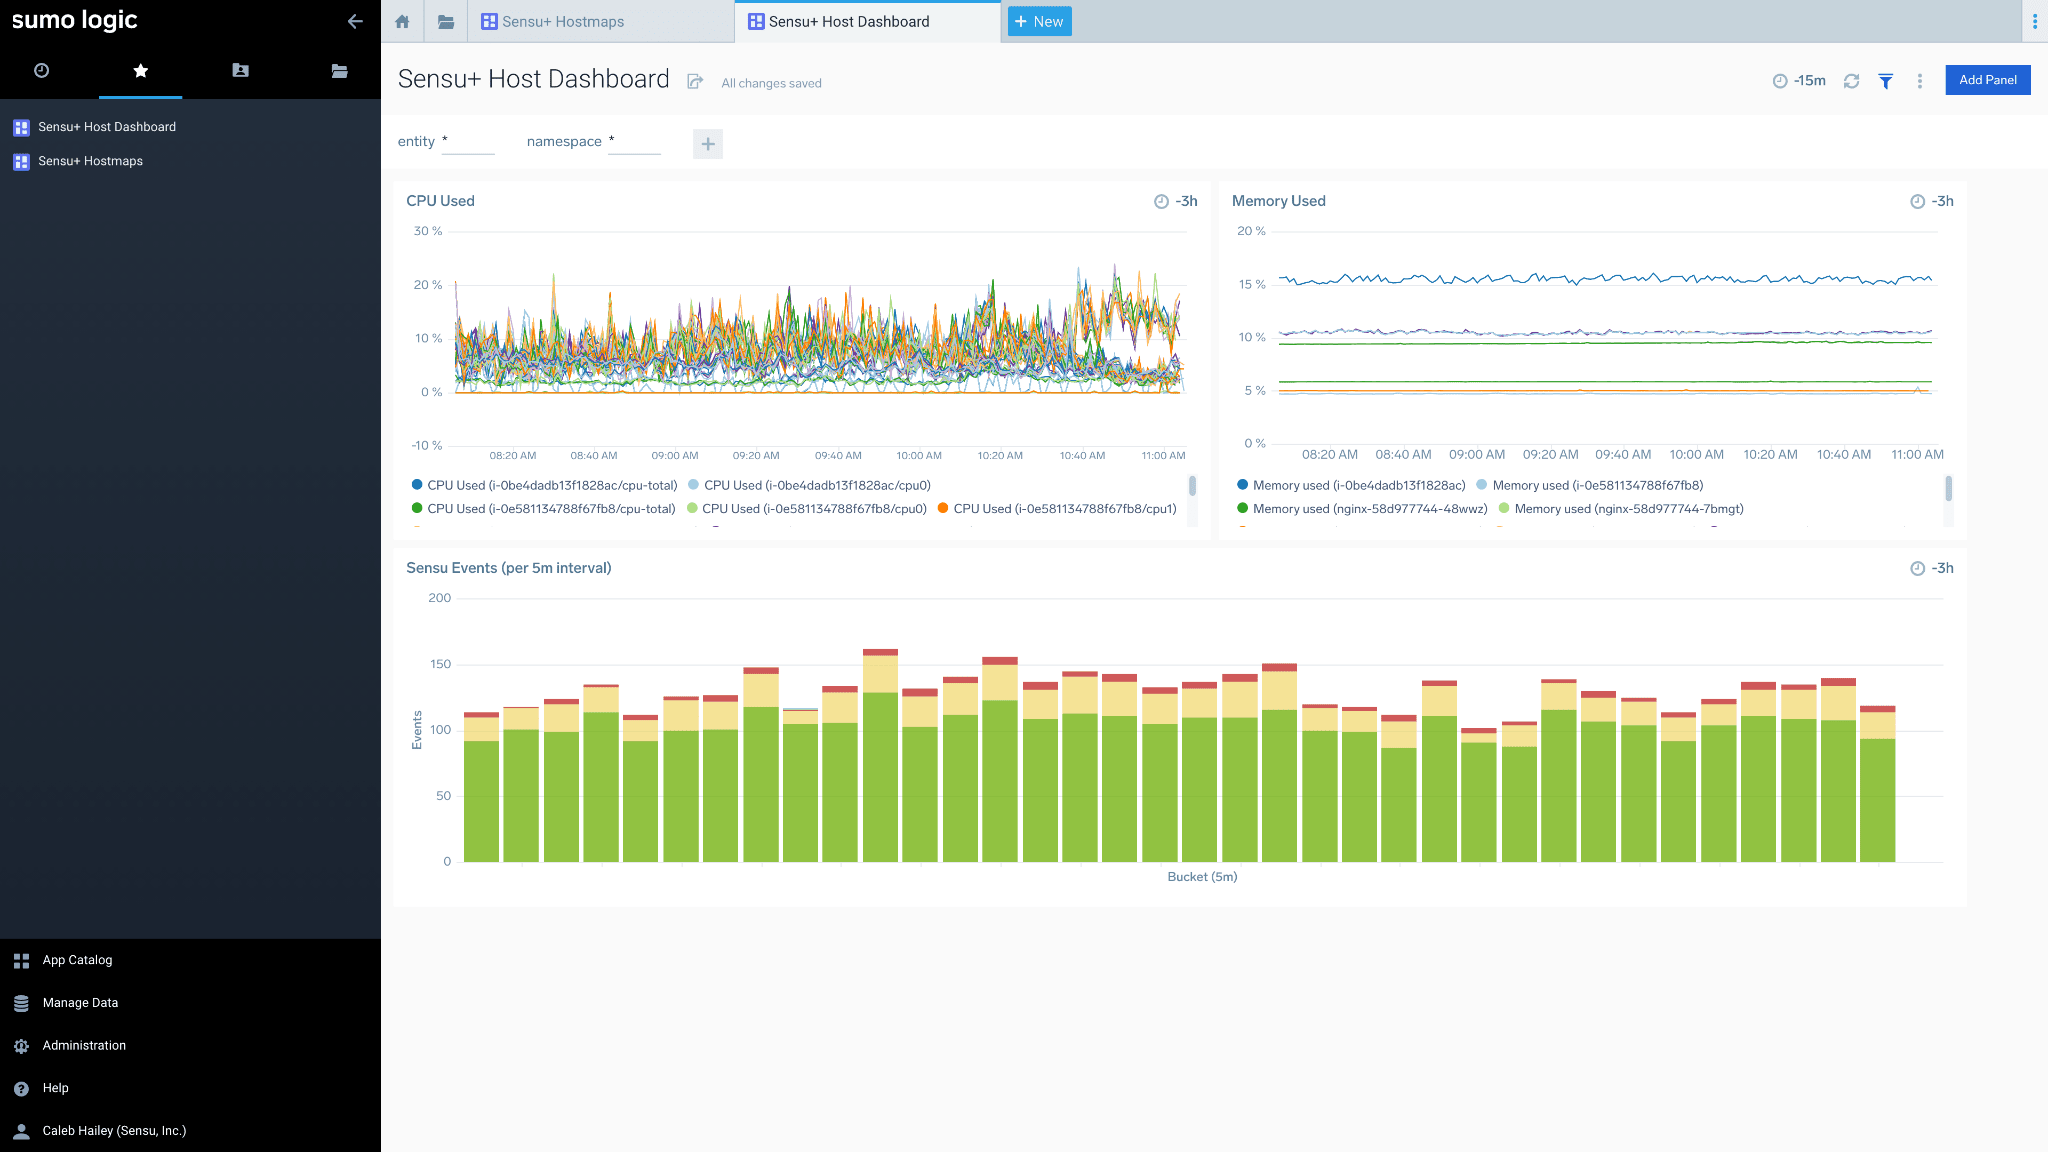The width and height of the screenshot is (2048, 1152).
Task: Click the Sensu Events (per 5m interval) title
Action: [x=508, y=568]
